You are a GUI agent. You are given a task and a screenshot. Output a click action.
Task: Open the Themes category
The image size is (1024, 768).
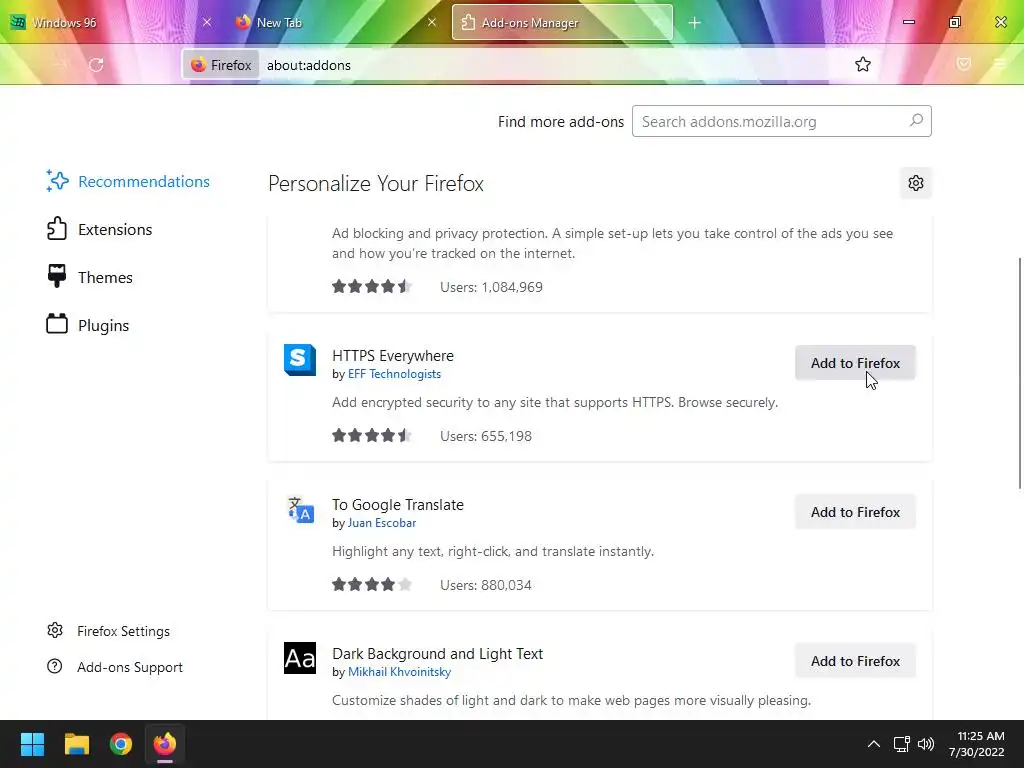tap(89, 278)
